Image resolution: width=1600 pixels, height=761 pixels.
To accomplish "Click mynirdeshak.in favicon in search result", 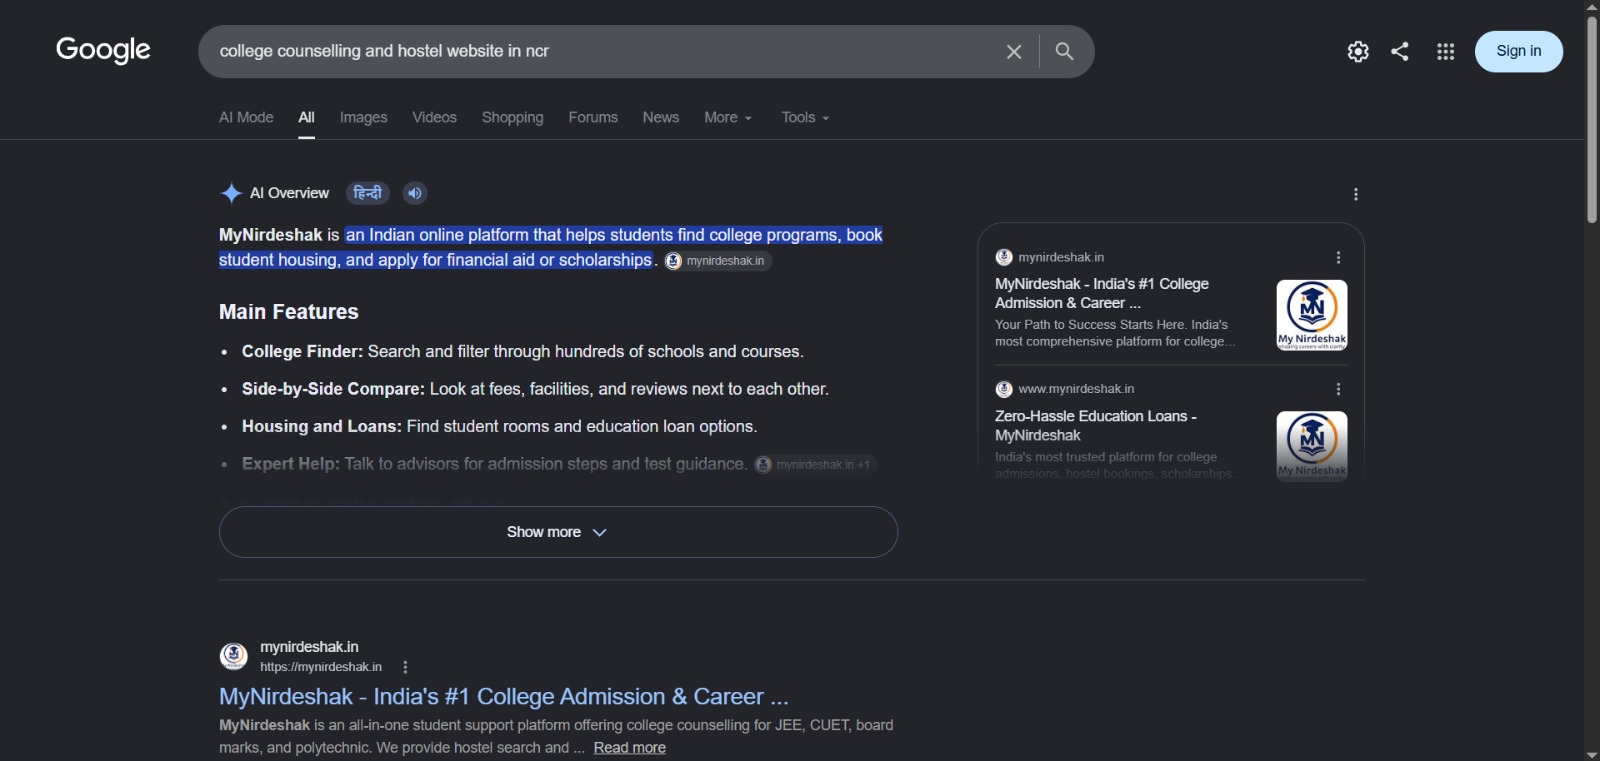I will pos(234,656).
